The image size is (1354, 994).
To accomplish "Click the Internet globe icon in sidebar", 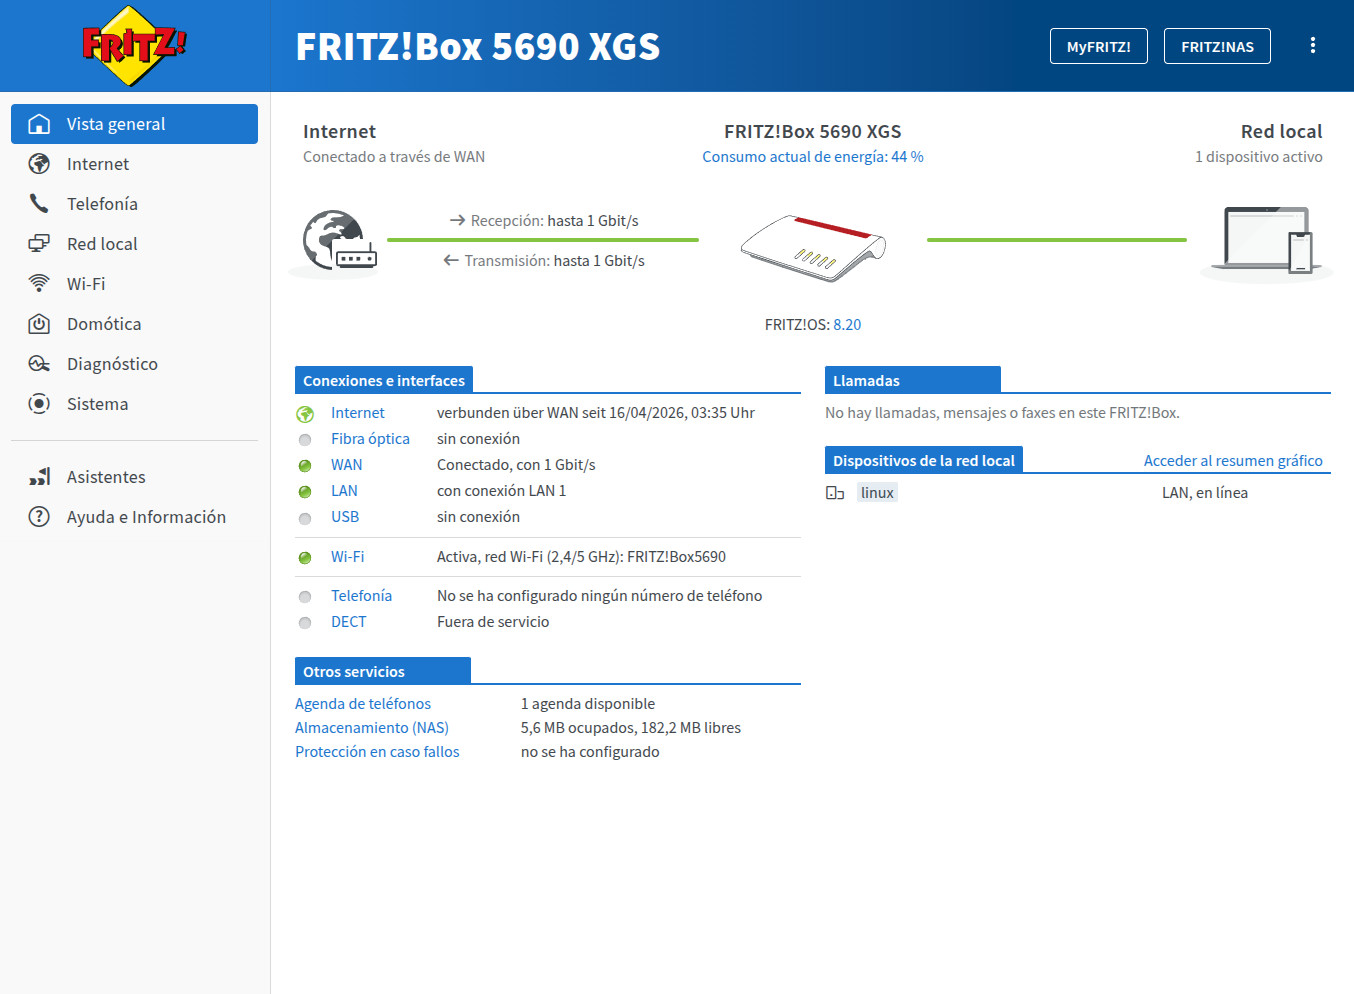I will [39, 164].
